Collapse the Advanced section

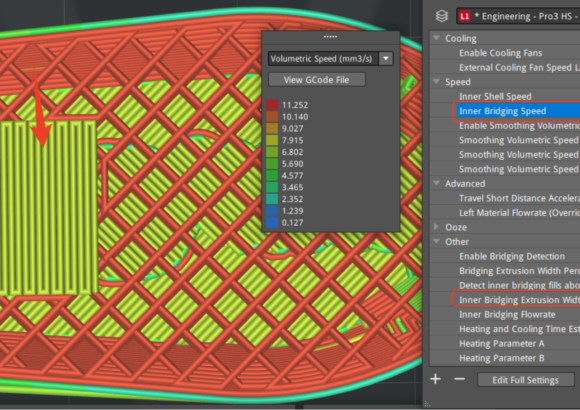(x=436, y=183)
